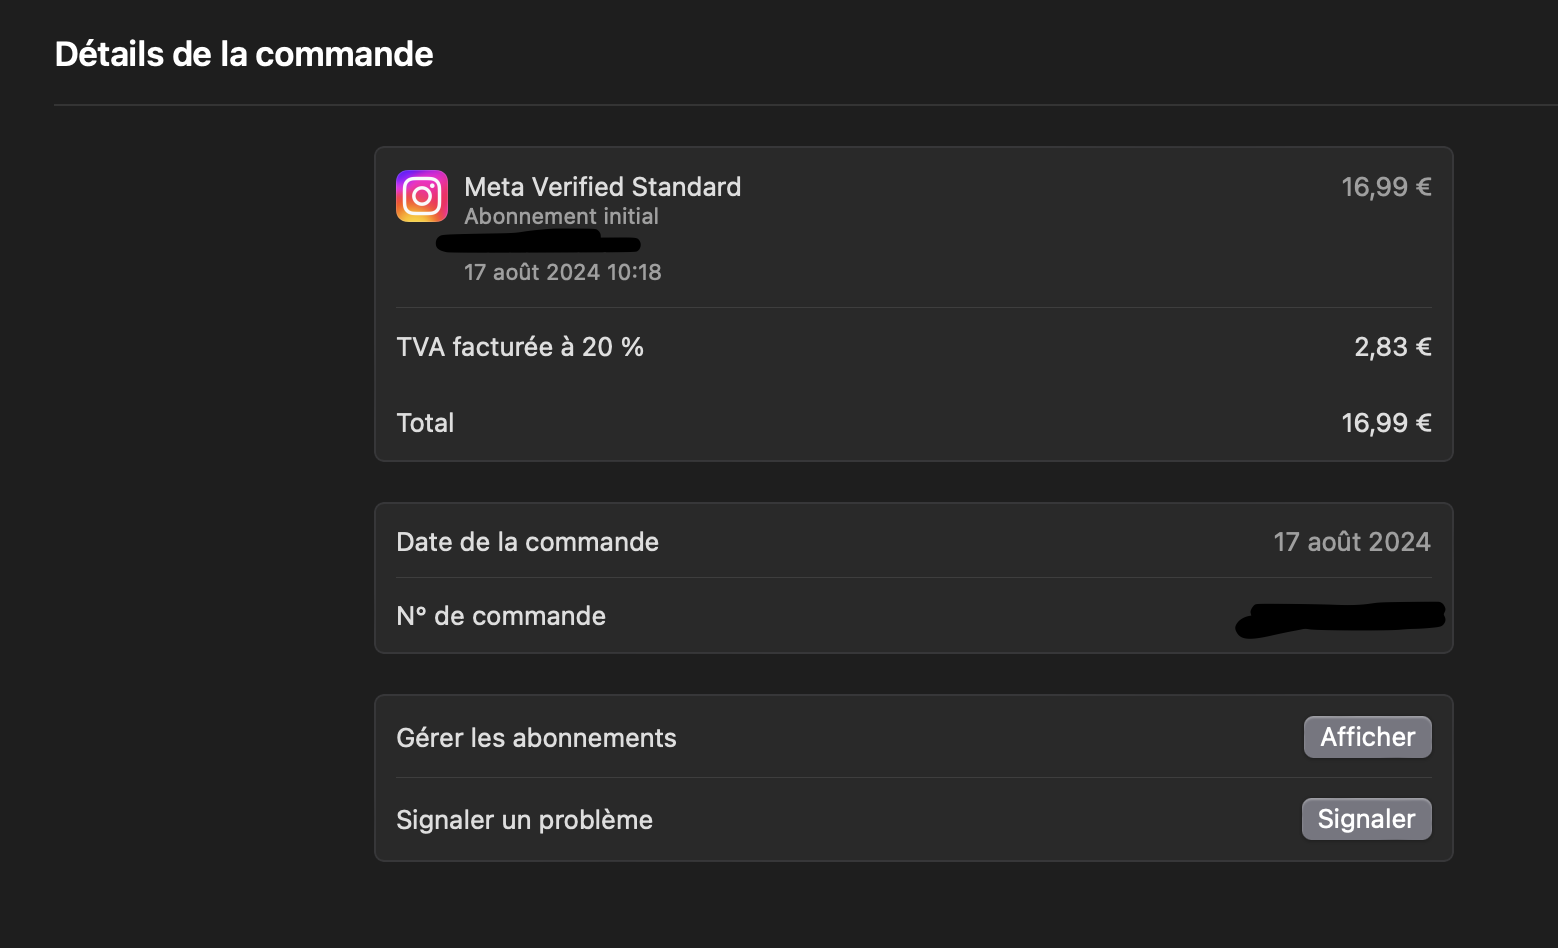This screenshot has width=1558, height=948.
Task: Select the Date de la commande label
Action: 527,542
